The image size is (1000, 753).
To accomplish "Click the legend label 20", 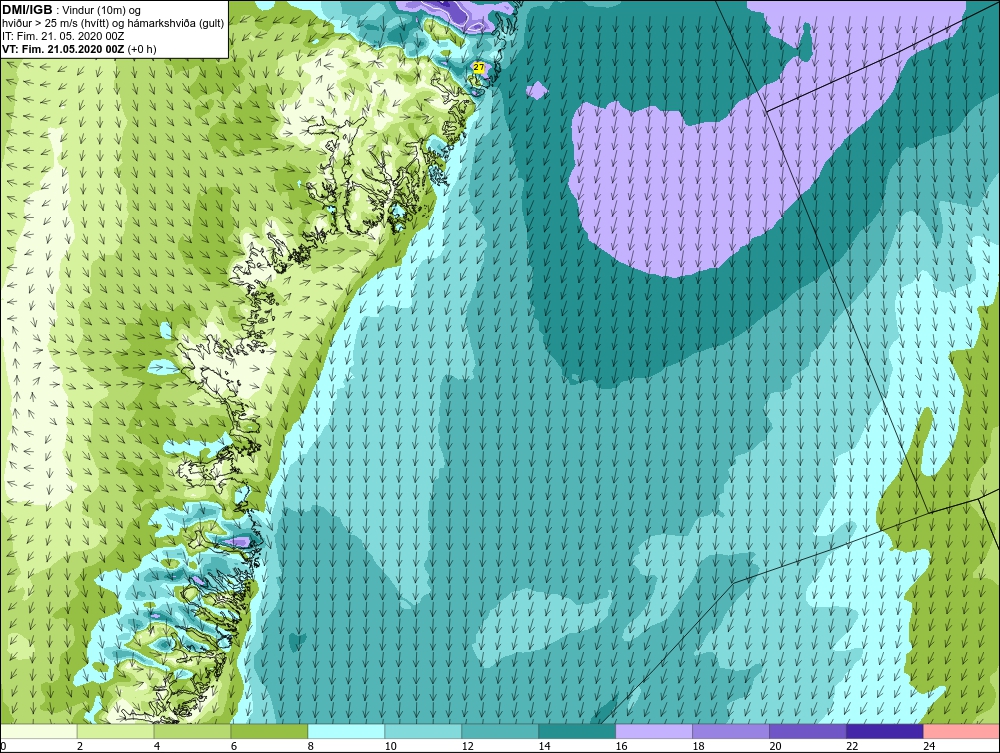I will (x=776, y=746).
